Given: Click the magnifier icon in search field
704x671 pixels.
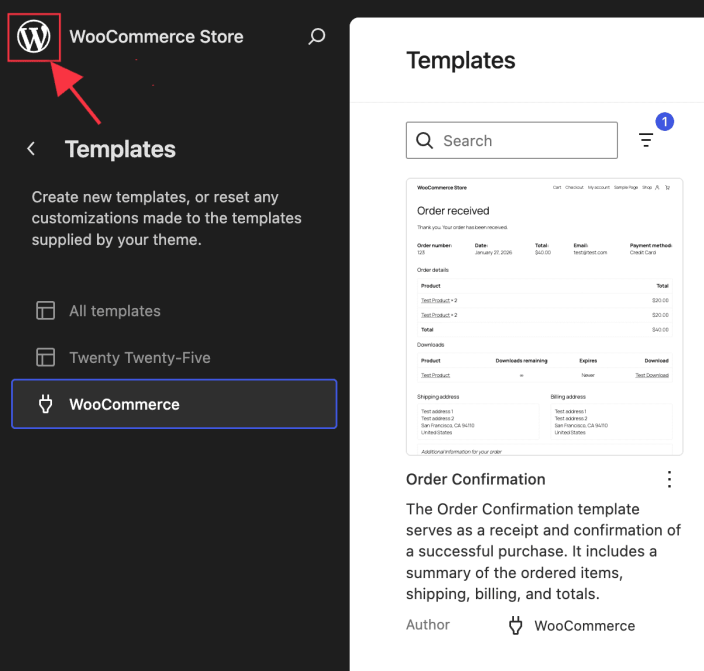Looking at the screenshot, I should tap(424, 141).
